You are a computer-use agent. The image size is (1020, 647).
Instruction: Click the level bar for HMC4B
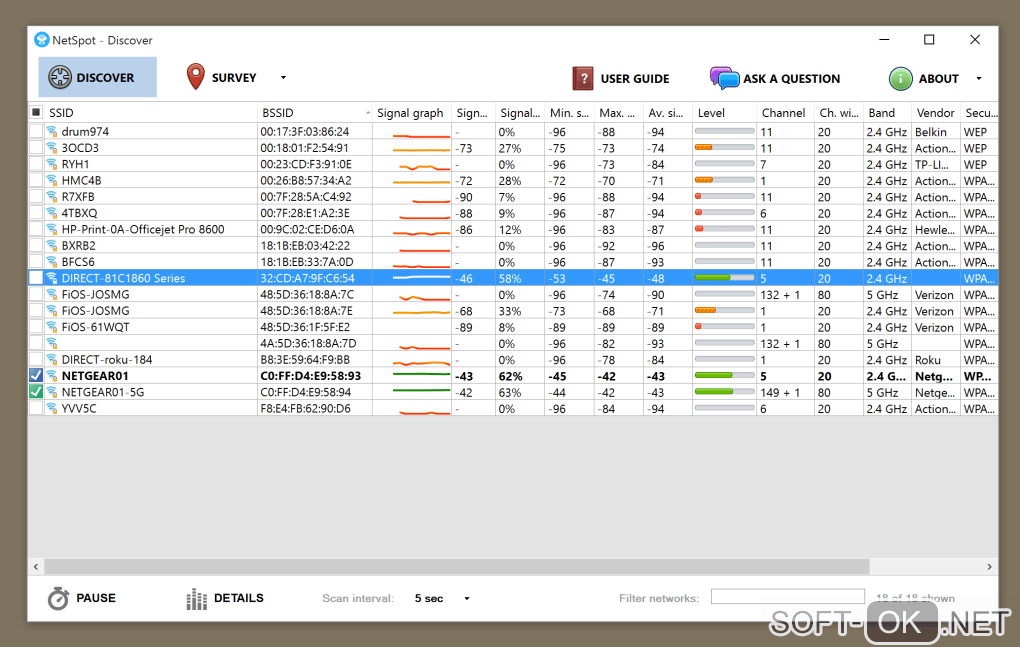click(x=724, y=180)
